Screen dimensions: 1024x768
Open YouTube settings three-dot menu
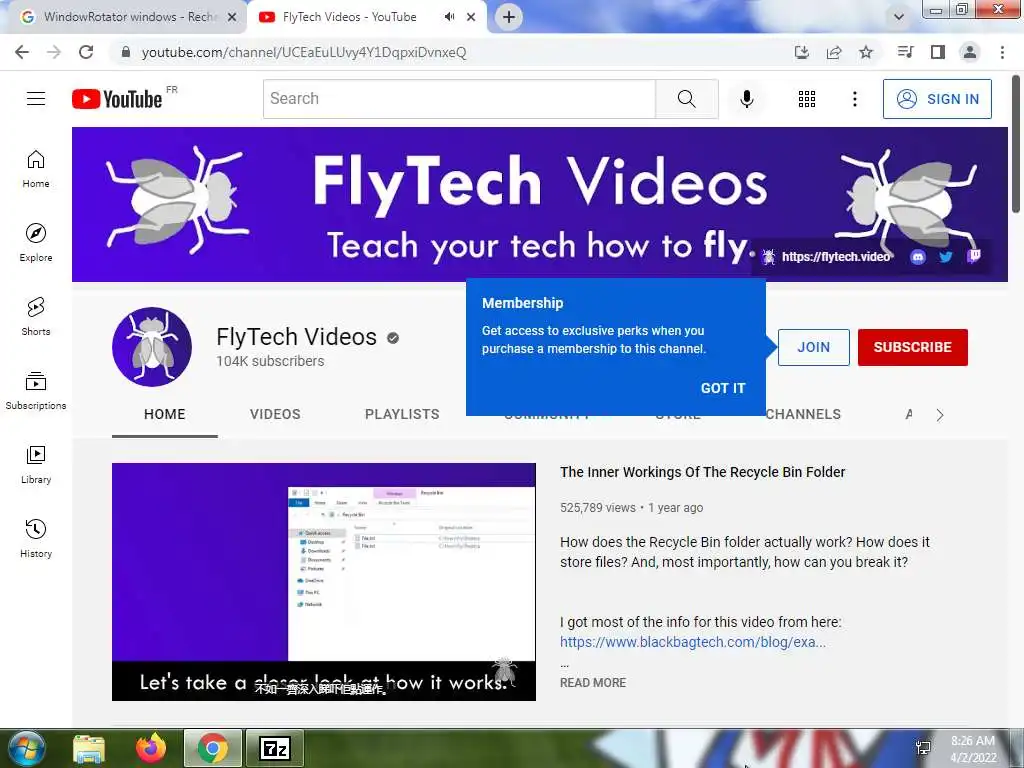[x=854, y=99]
